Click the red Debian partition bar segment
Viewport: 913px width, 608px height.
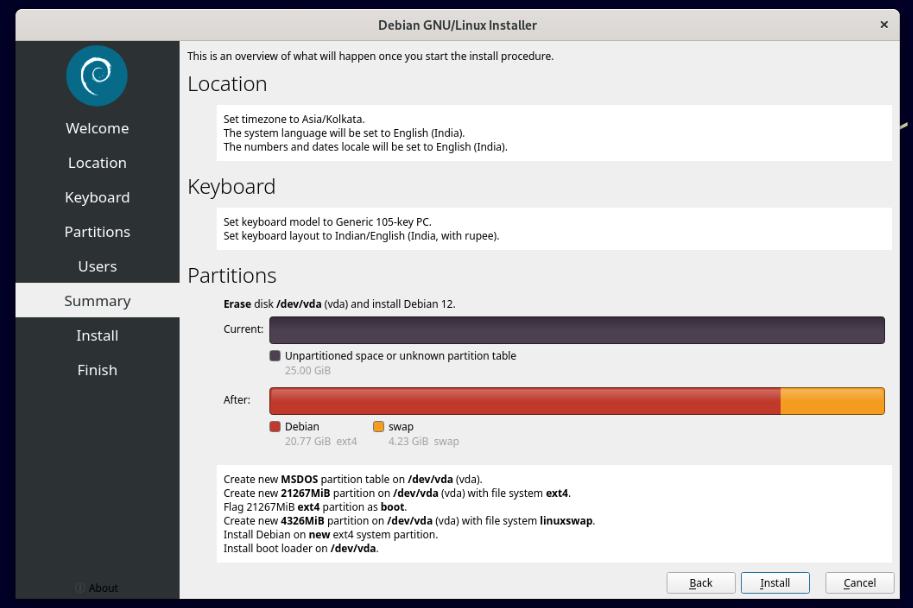(x=525, y=401)
